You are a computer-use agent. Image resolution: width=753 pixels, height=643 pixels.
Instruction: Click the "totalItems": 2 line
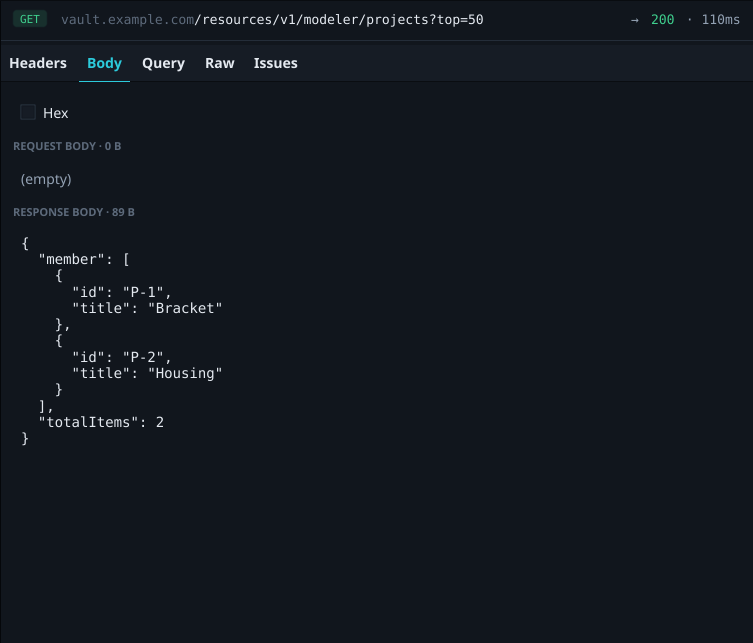(x=101, y=422)
